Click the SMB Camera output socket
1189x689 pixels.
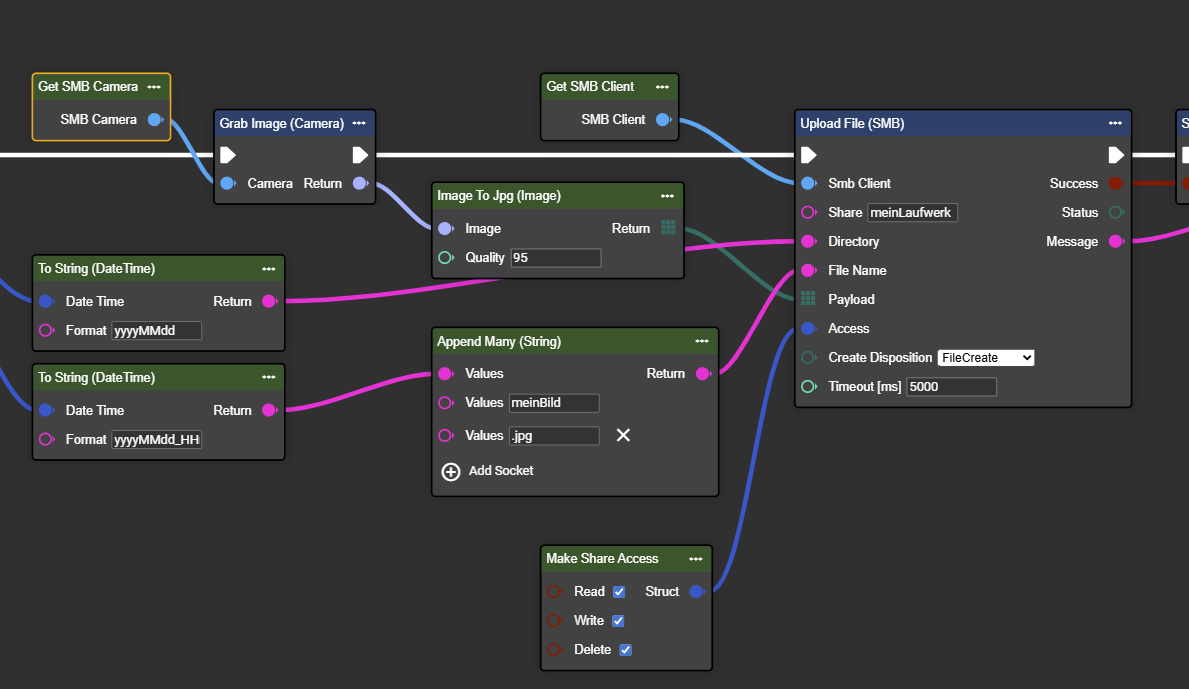(155, 119)
